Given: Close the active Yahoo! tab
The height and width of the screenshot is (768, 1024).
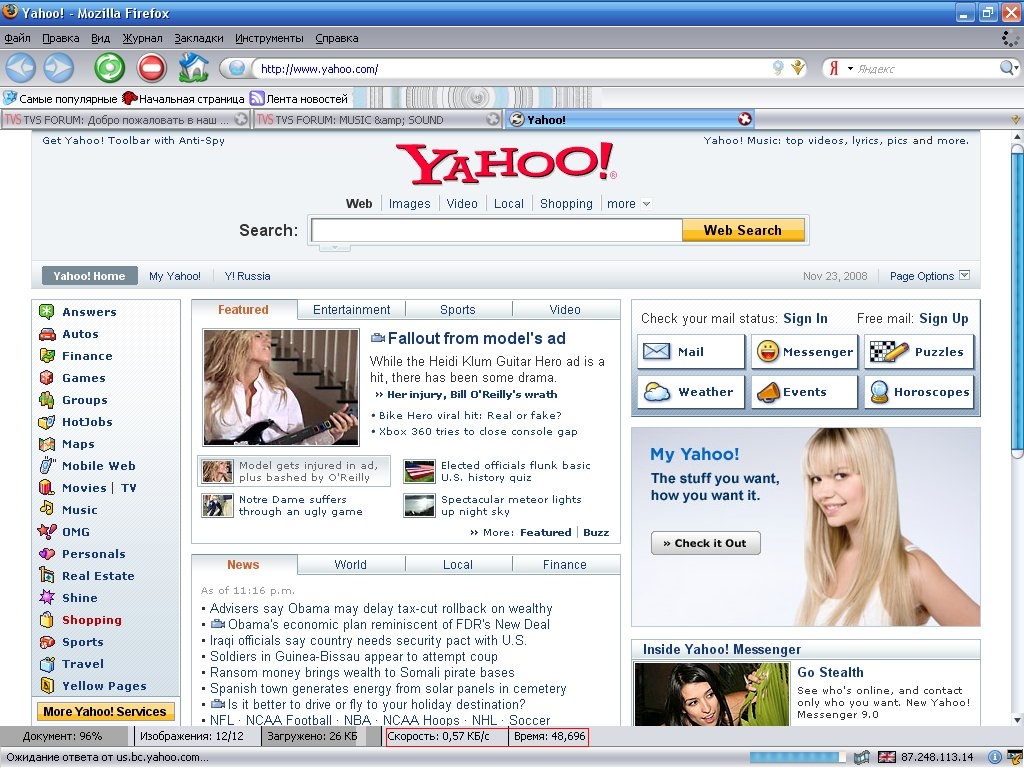Looking at the screenshot, I should (744, 119).
